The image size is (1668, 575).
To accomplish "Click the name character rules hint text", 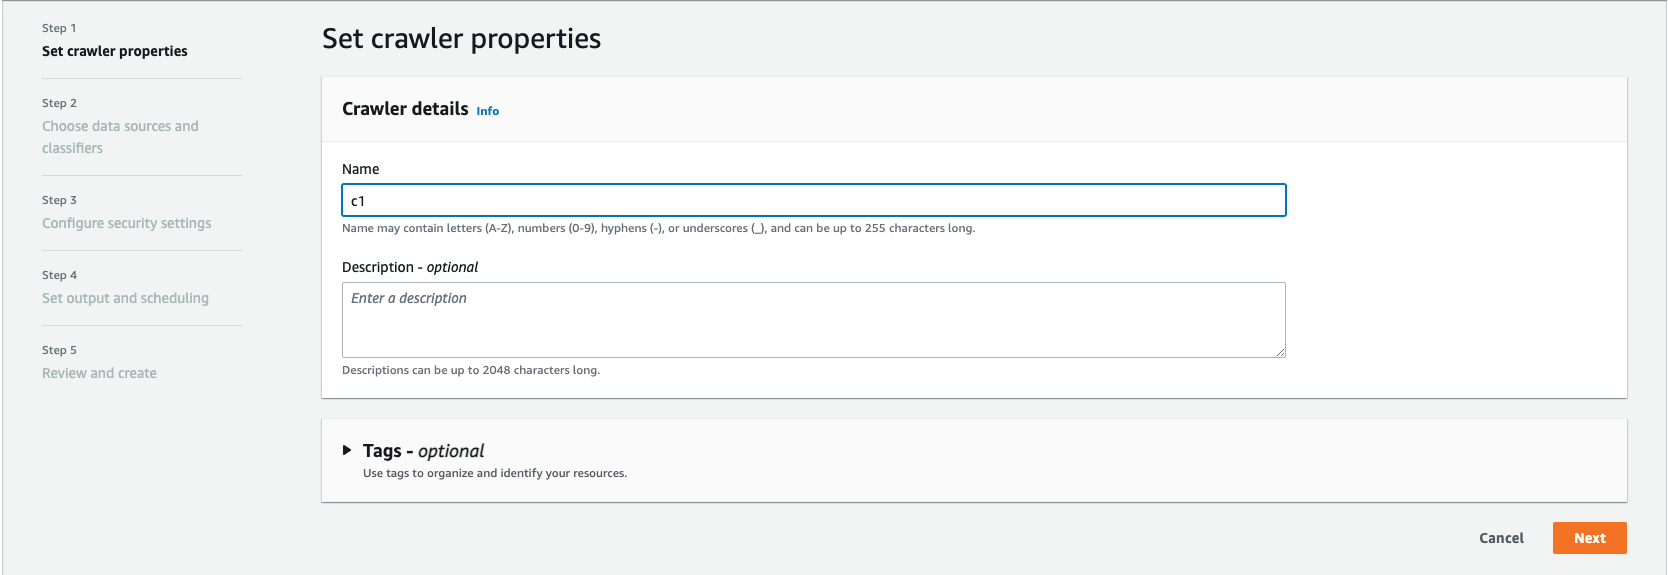I will point(658,228).
